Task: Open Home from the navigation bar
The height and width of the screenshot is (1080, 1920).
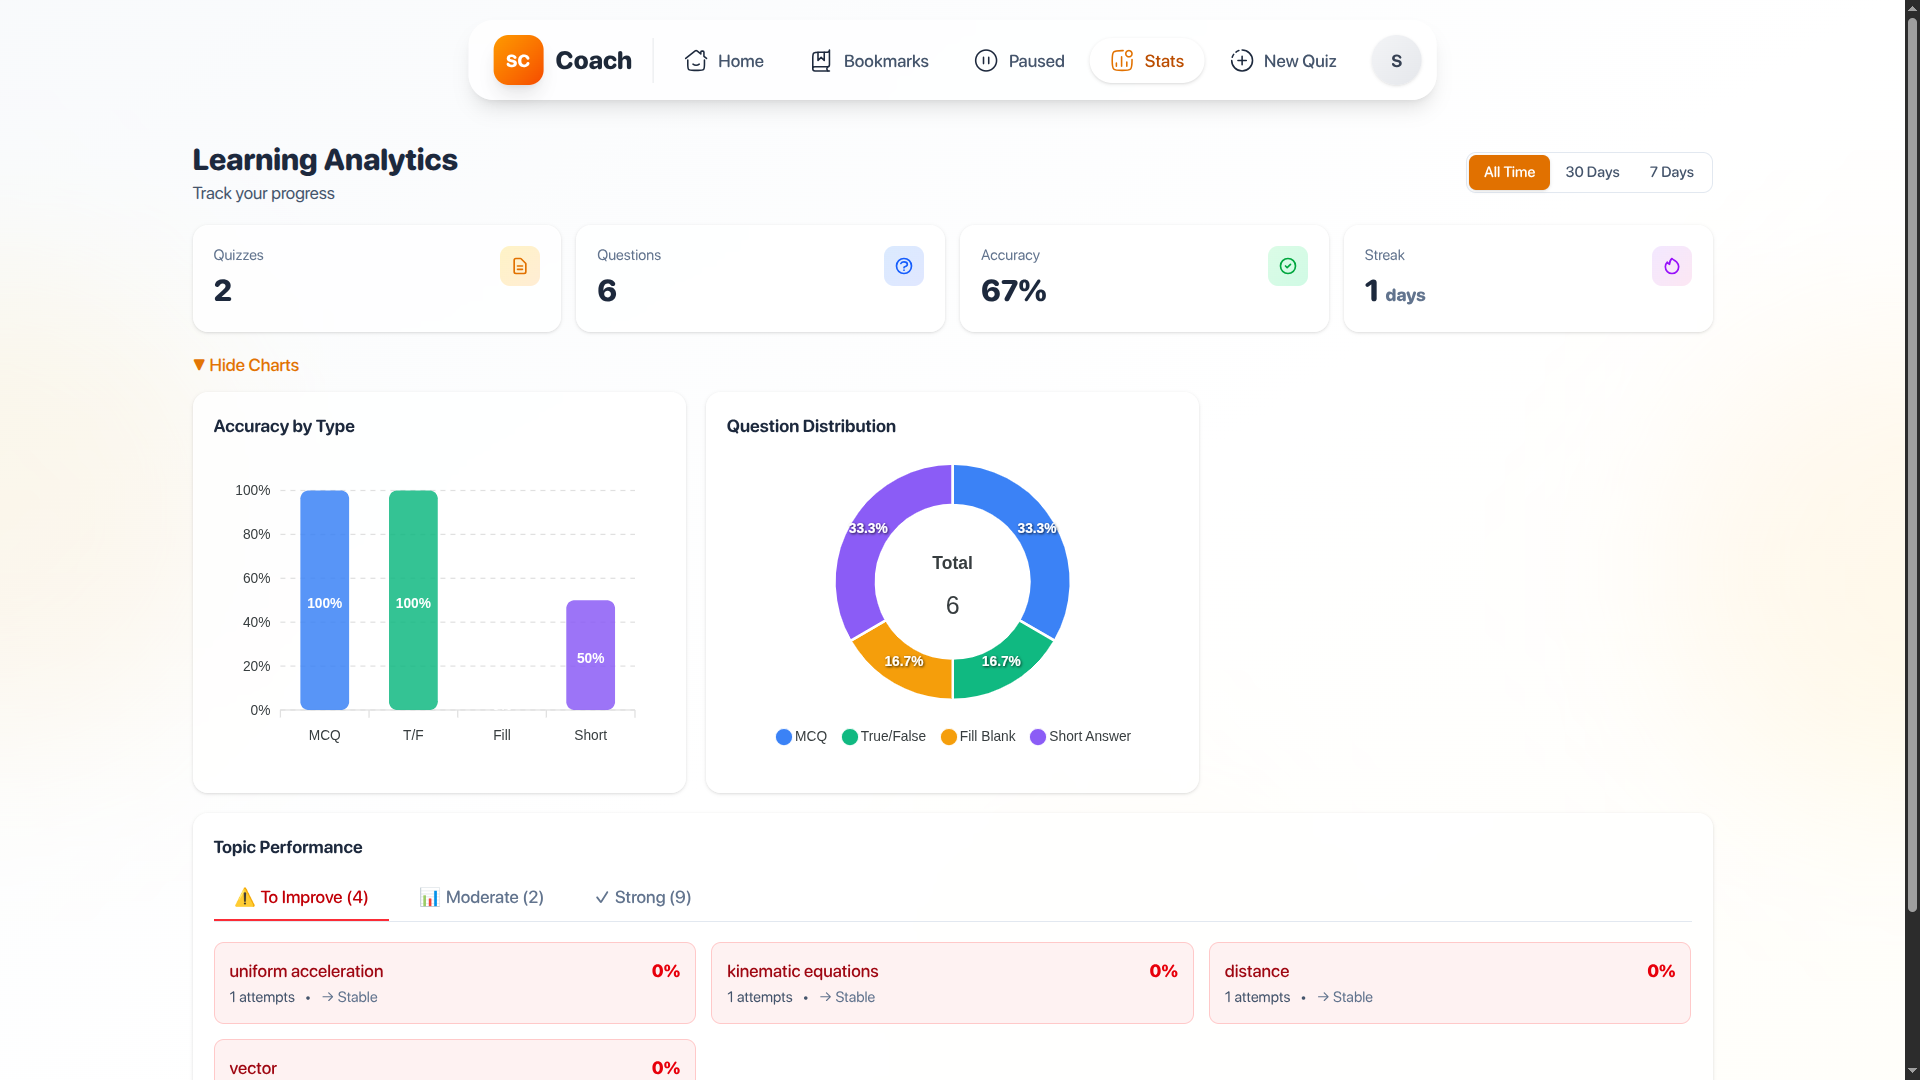Action: [x=724, y=61]
